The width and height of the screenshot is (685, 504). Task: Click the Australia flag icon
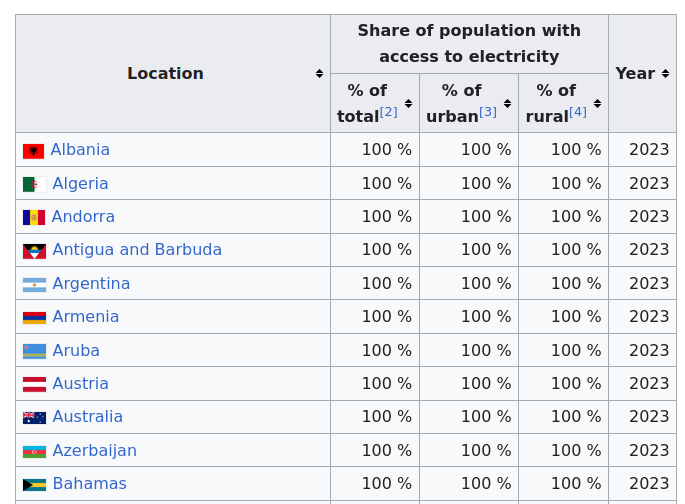[35, 418]
